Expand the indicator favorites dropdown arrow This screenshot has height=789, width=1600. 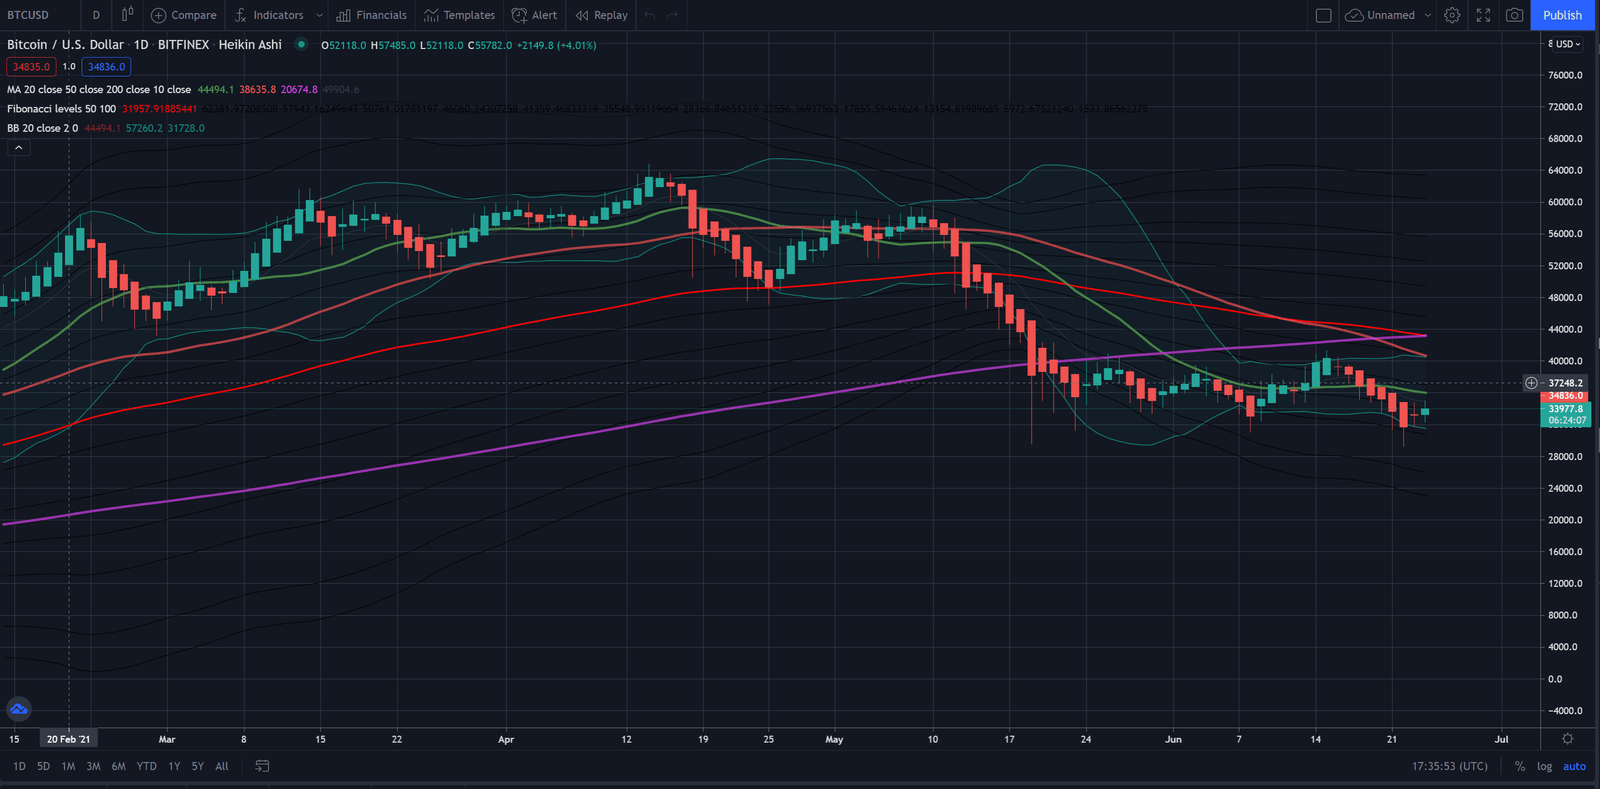[x=319, y=15]
